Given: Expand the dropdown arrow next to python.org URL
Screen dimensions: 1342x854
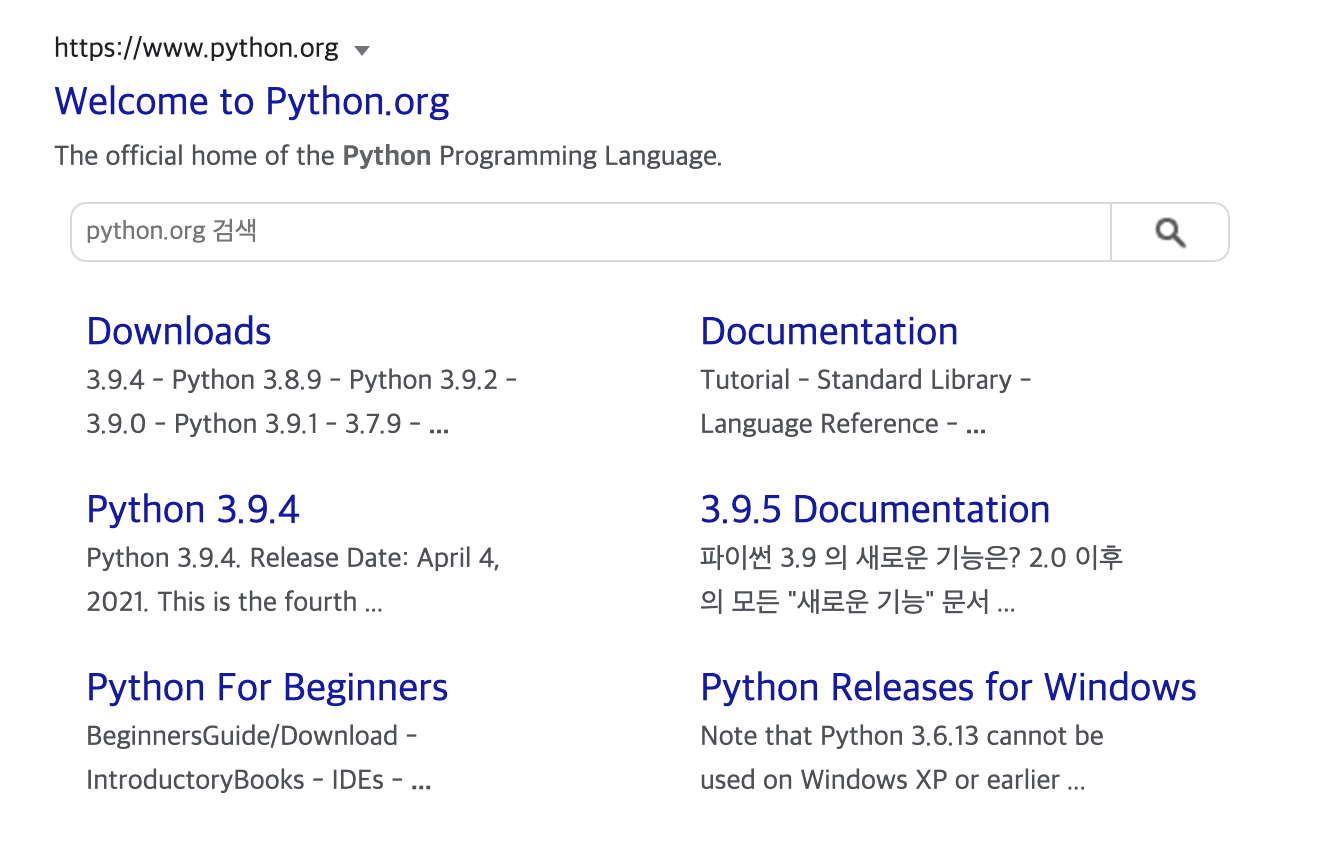Looking at the screenshot, I should 362,50.
